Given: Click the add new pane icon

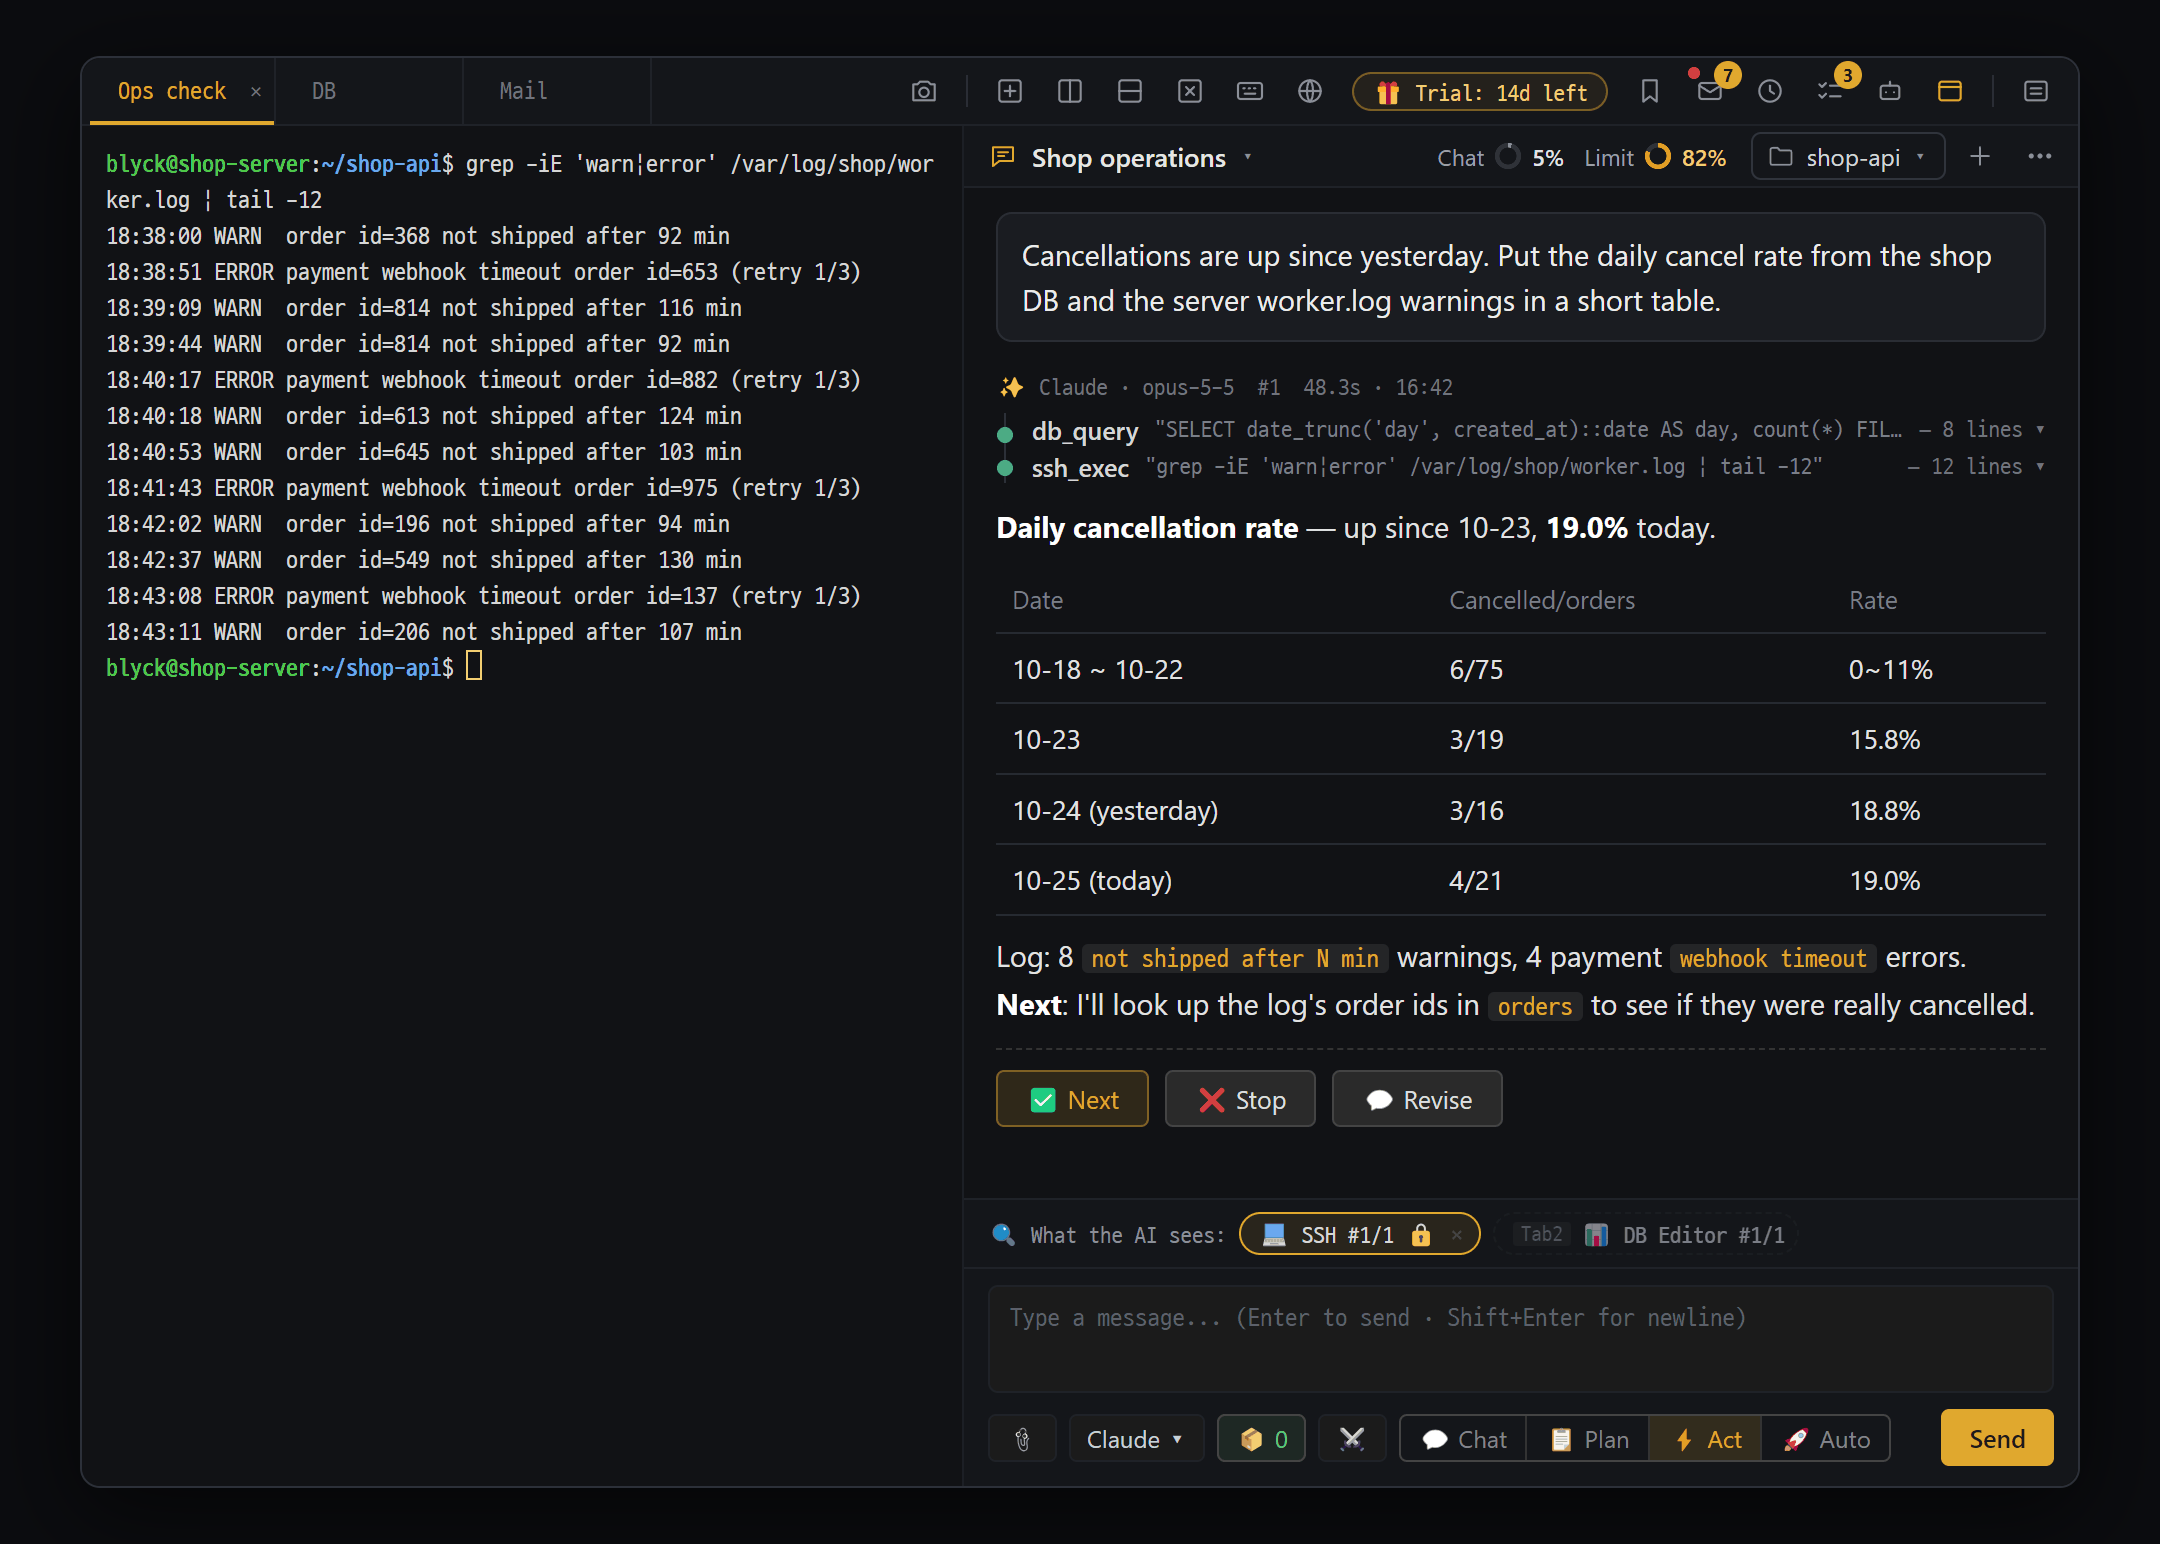Looking at the screenshot, I should pyautogui.click(x=1010, y=92).
